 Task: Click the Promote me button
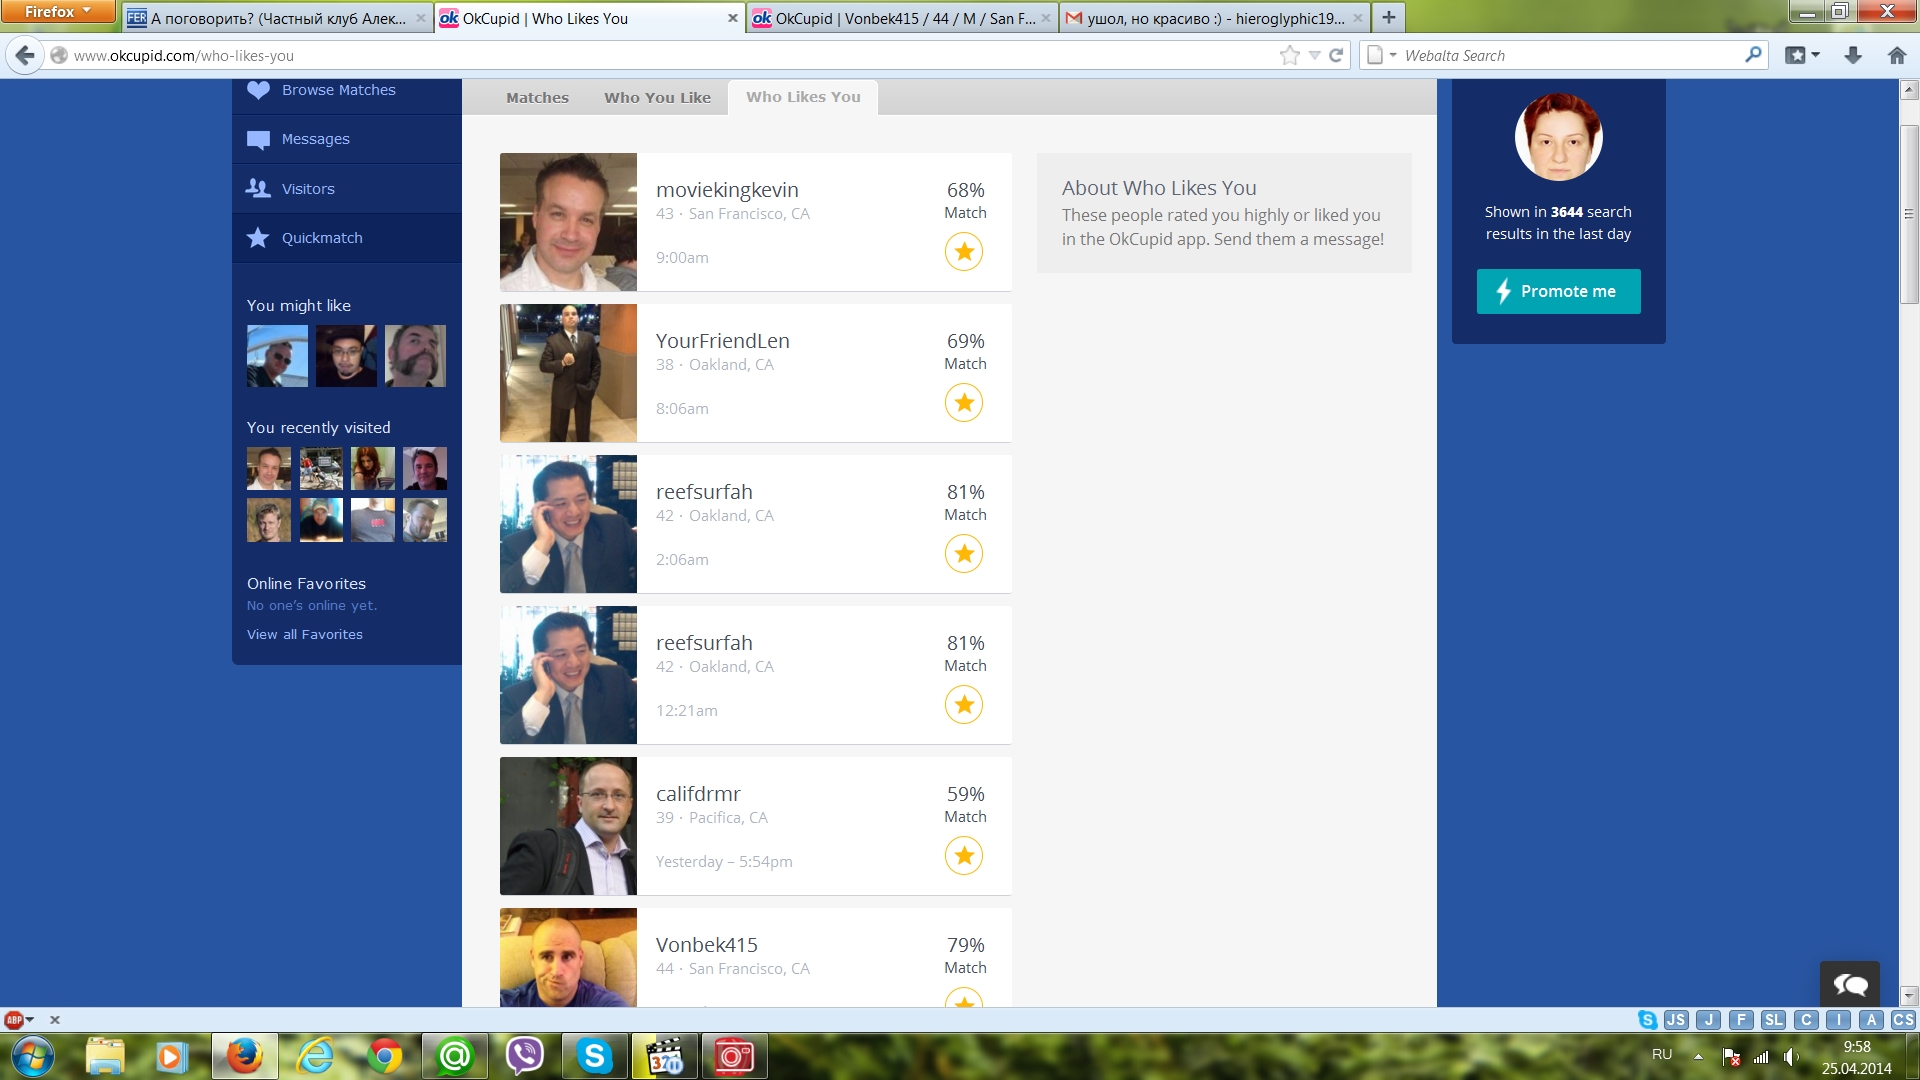(x=1558, y=291)
